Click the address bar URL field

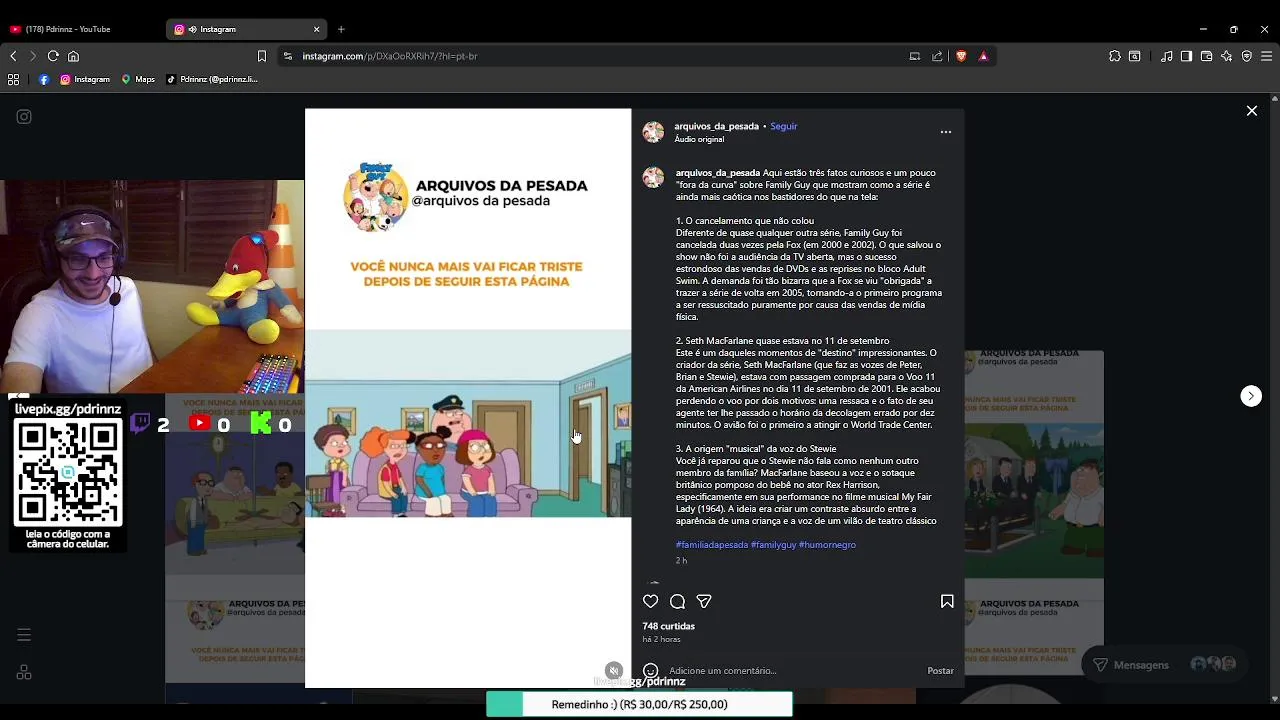(x=590, y=56)
